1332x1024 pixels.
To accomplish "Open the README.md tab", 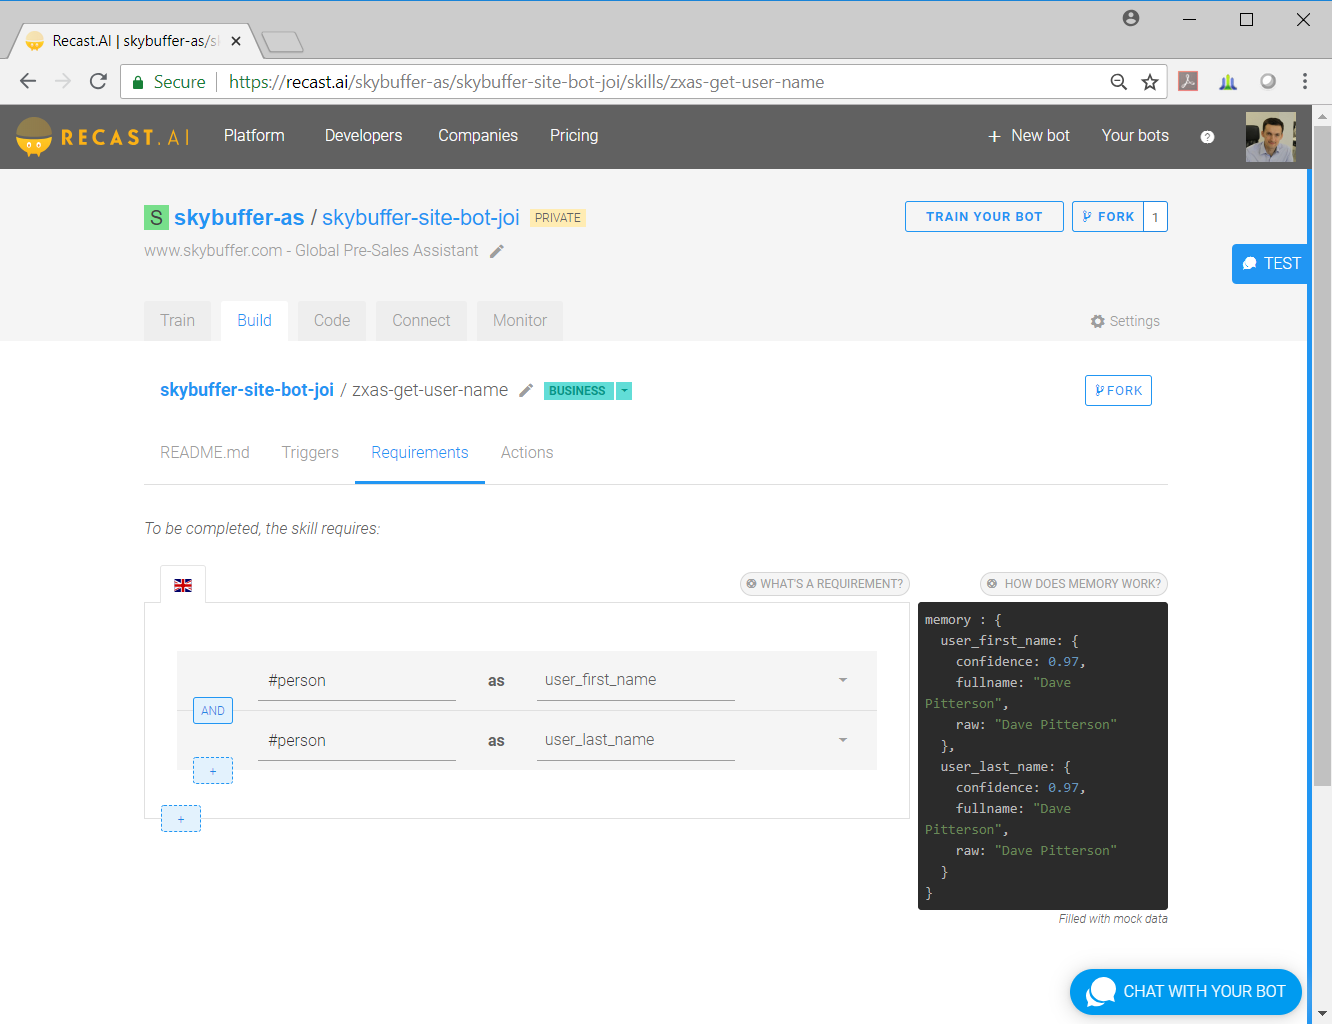I will tap(205, 453).
